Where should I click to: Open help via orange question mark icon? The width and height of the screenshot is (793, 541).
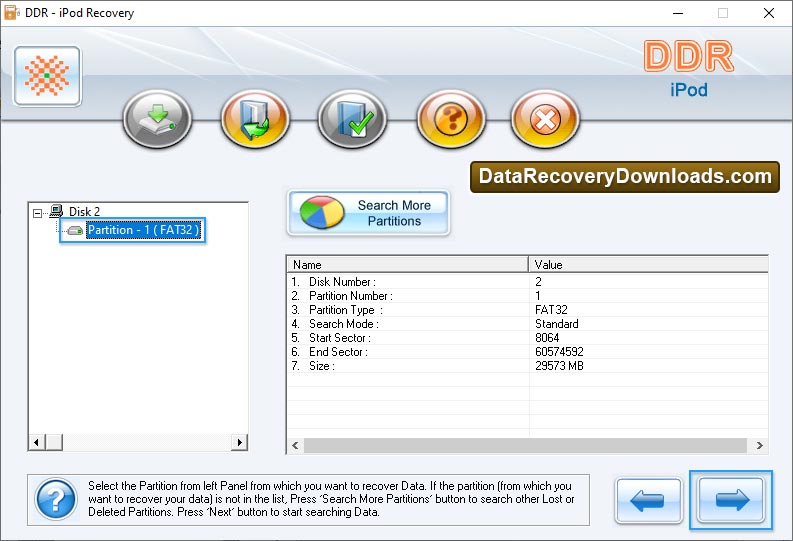point(451,119)
